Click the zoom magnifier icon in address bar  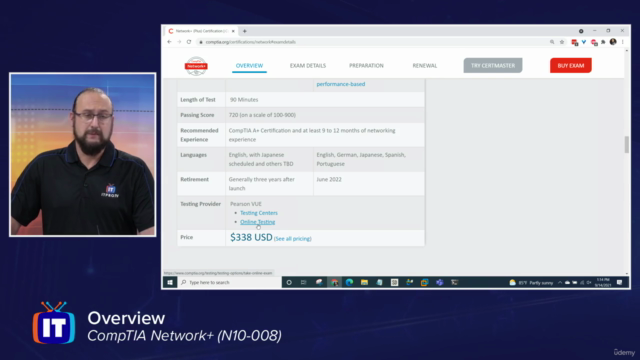[x=552, y=42]
